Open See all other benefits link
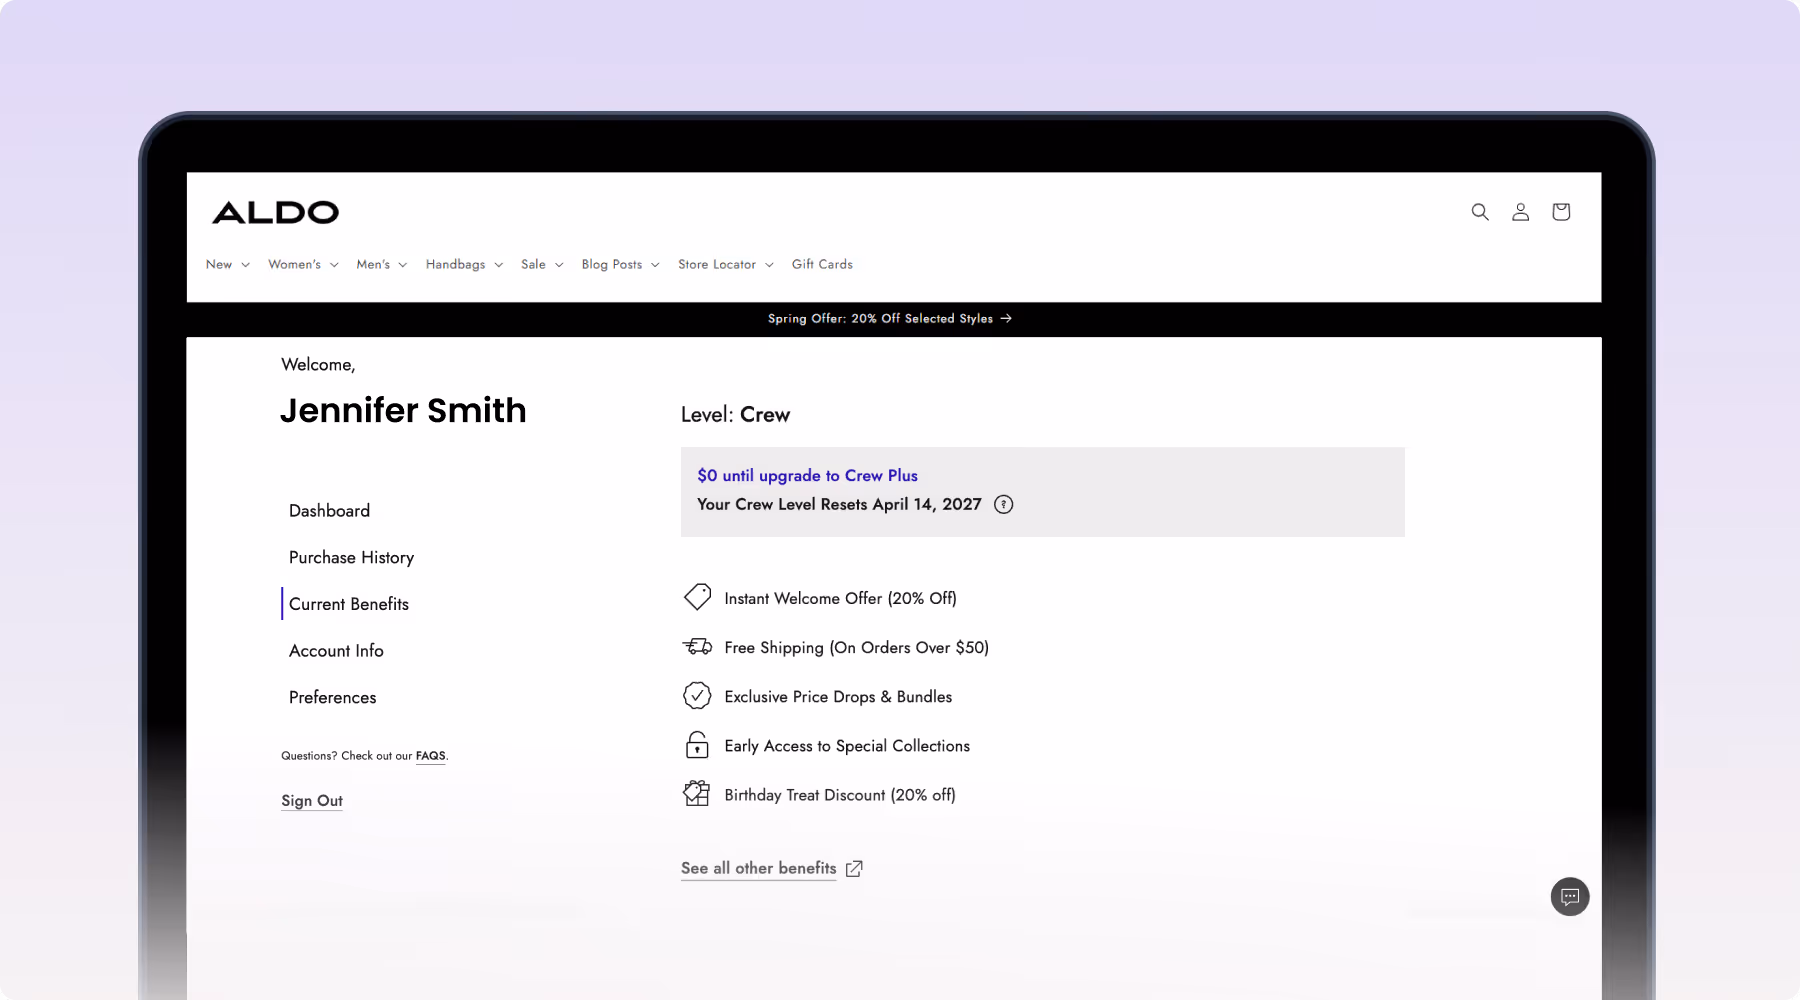Viewport: 1800px width, 1000px height. [x=759, y=869]
